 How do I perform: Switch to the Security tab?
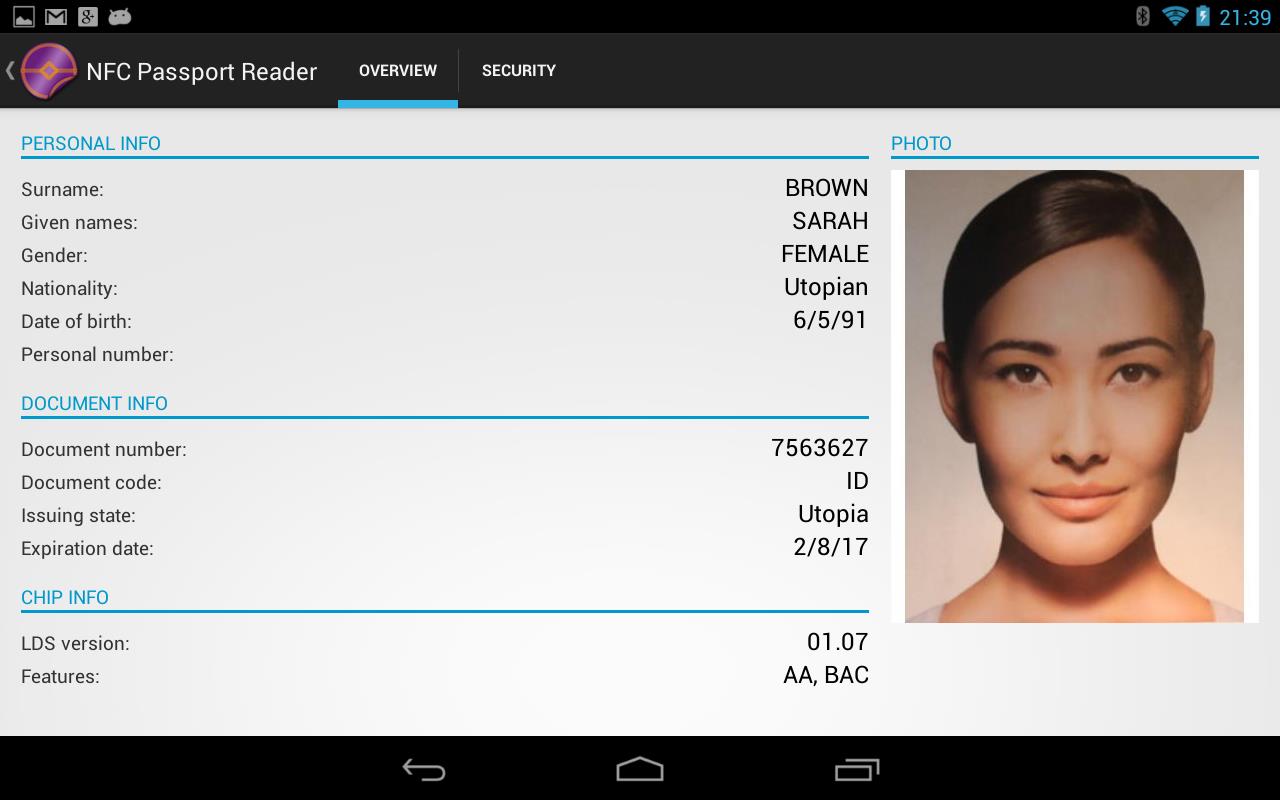coord(519,71)
